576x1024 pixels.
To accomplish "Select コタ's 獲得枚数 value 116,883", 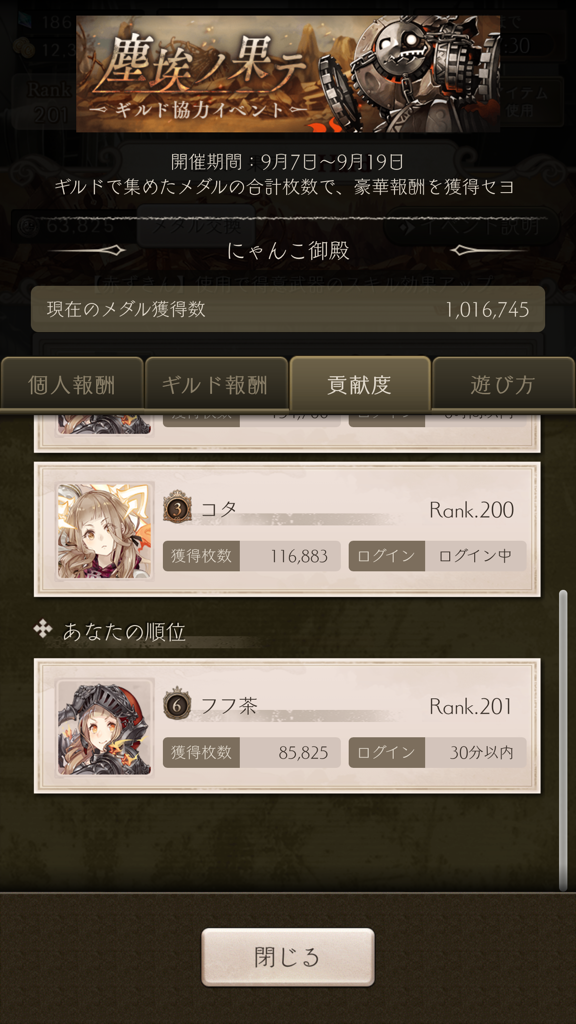I will (298, 556).
